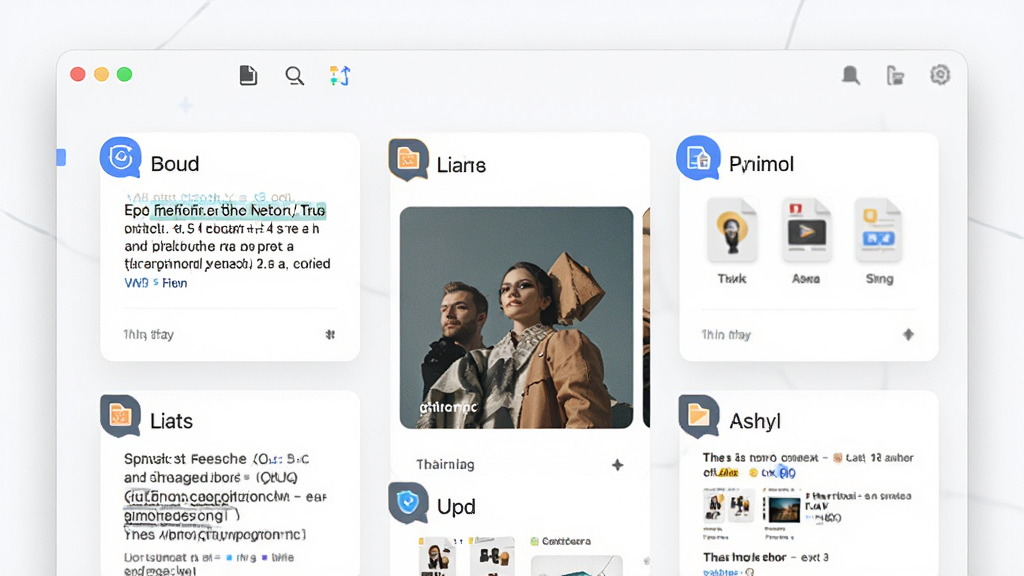The height and width of the screenshot is (576, 1024).
Task: Click the Liats card orange folder icon
Action: click(x=121, y=415)
